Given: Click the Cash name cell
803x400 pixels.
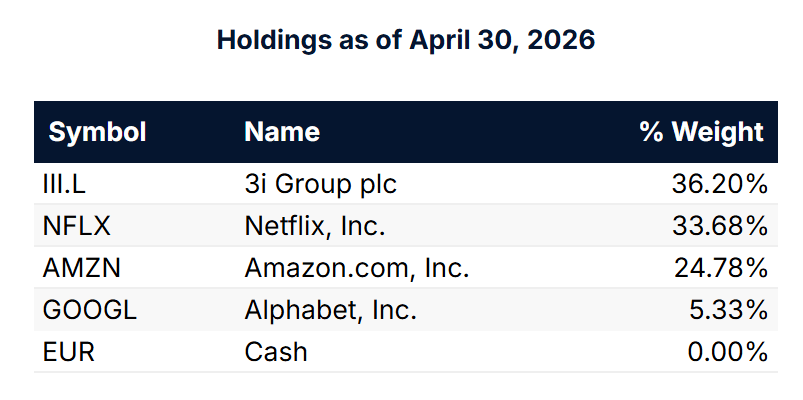Looking at the screenshot, I should (x=276, y=352).
